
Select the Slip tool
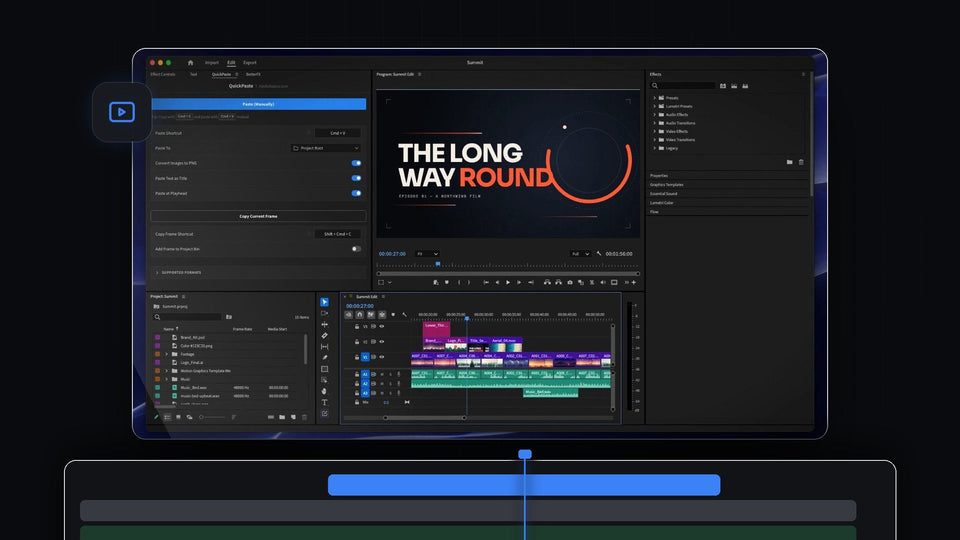click(x=324, y=347)
